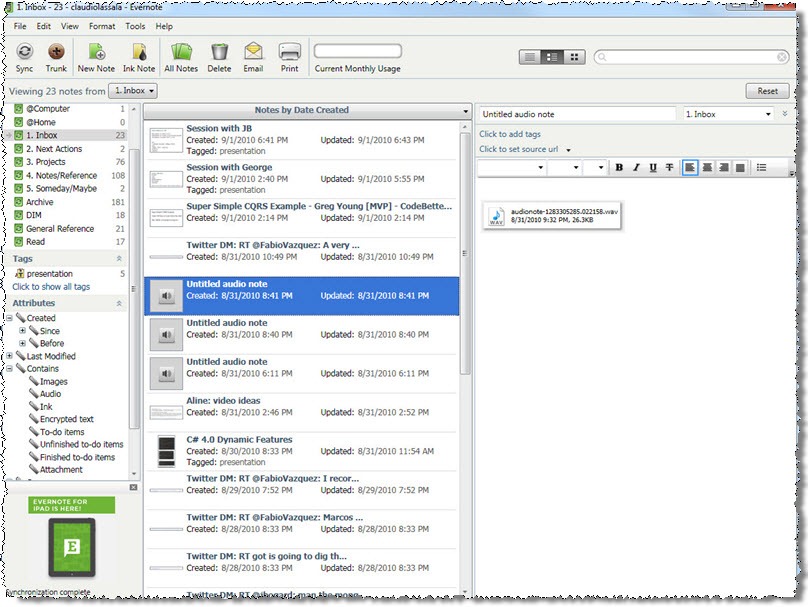The width and height of the screenshot is (808, 607).
Task: Center align note text
Action: coord(707,167)
